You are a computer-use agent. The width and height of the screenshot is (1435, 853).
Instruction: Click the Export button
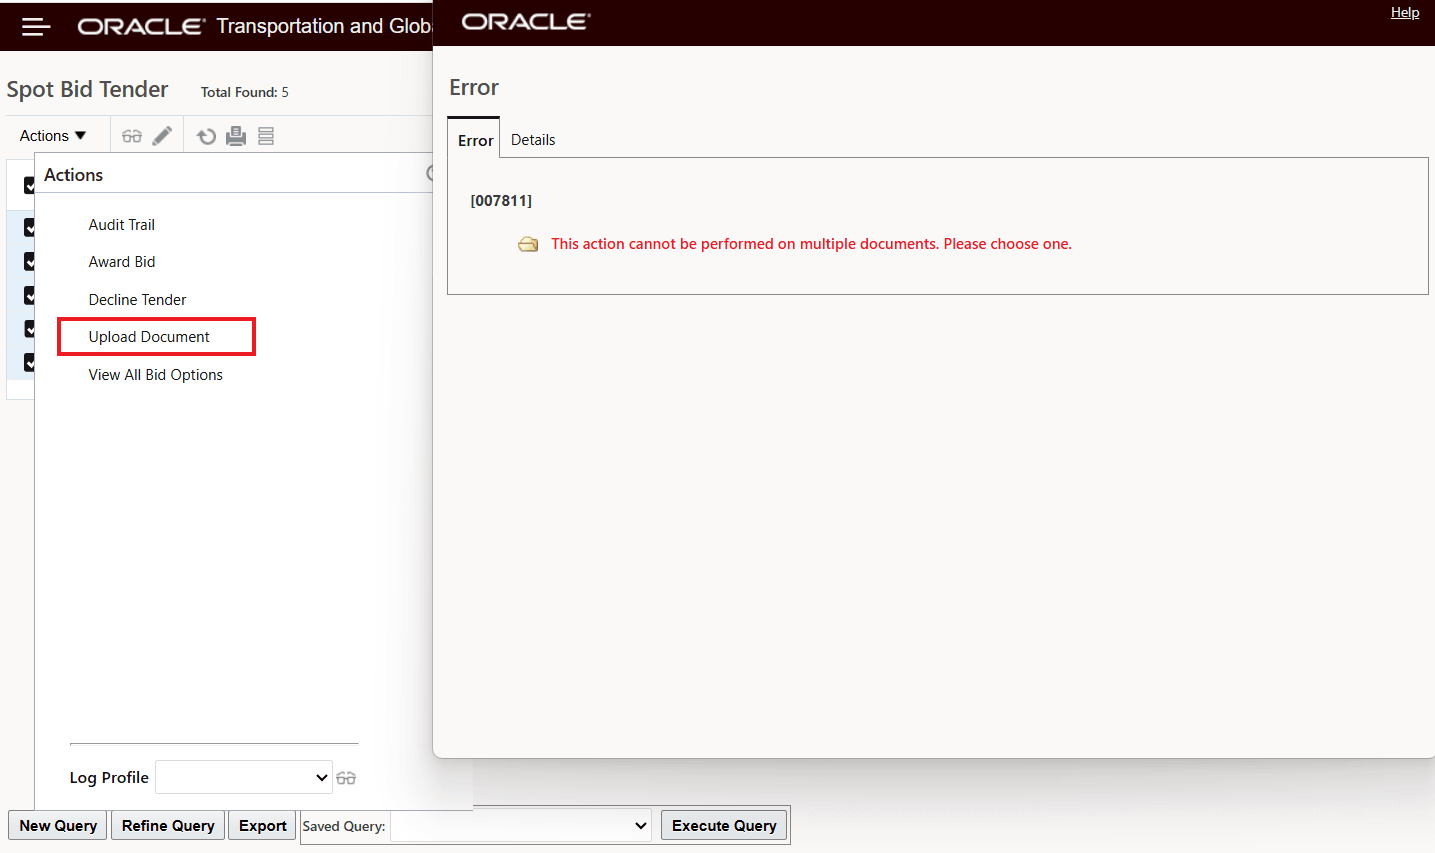tap(263, 826)
